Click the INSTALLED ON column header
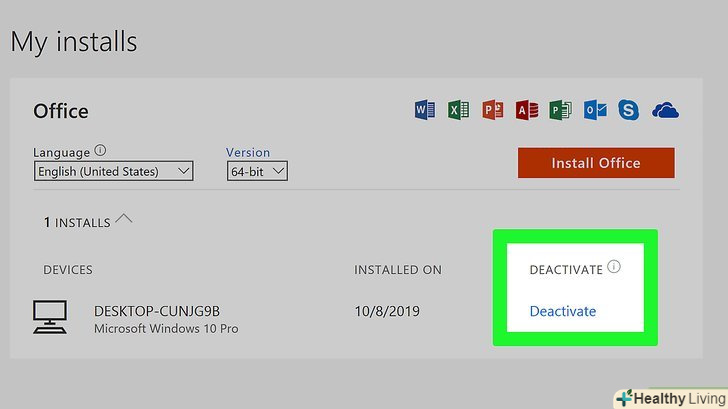The image size is (728, 409). click(x=398, y=270)
